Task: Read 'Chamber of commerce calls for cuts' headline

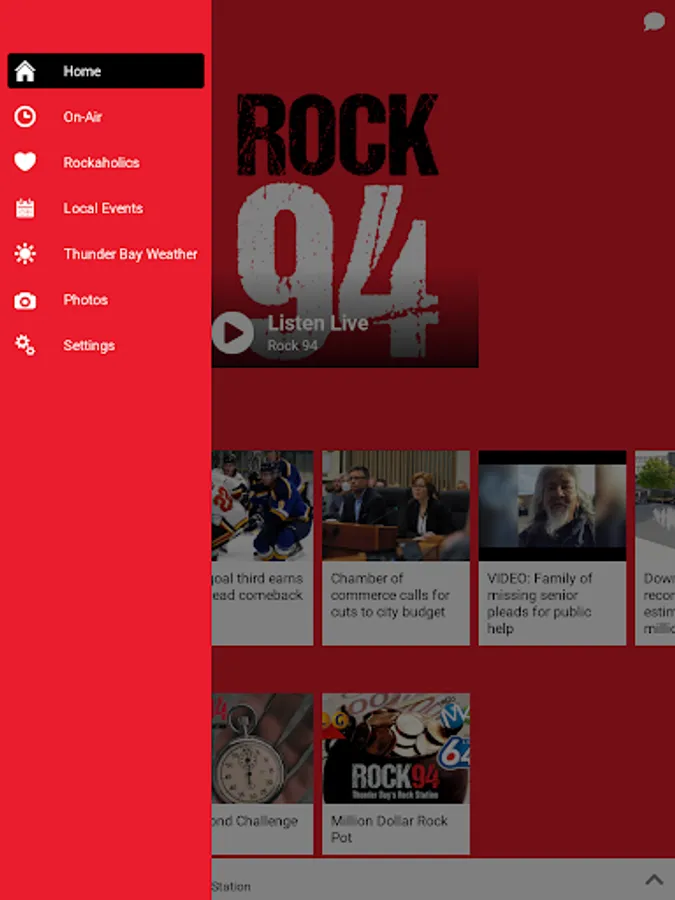Action: tap(390, 595)
